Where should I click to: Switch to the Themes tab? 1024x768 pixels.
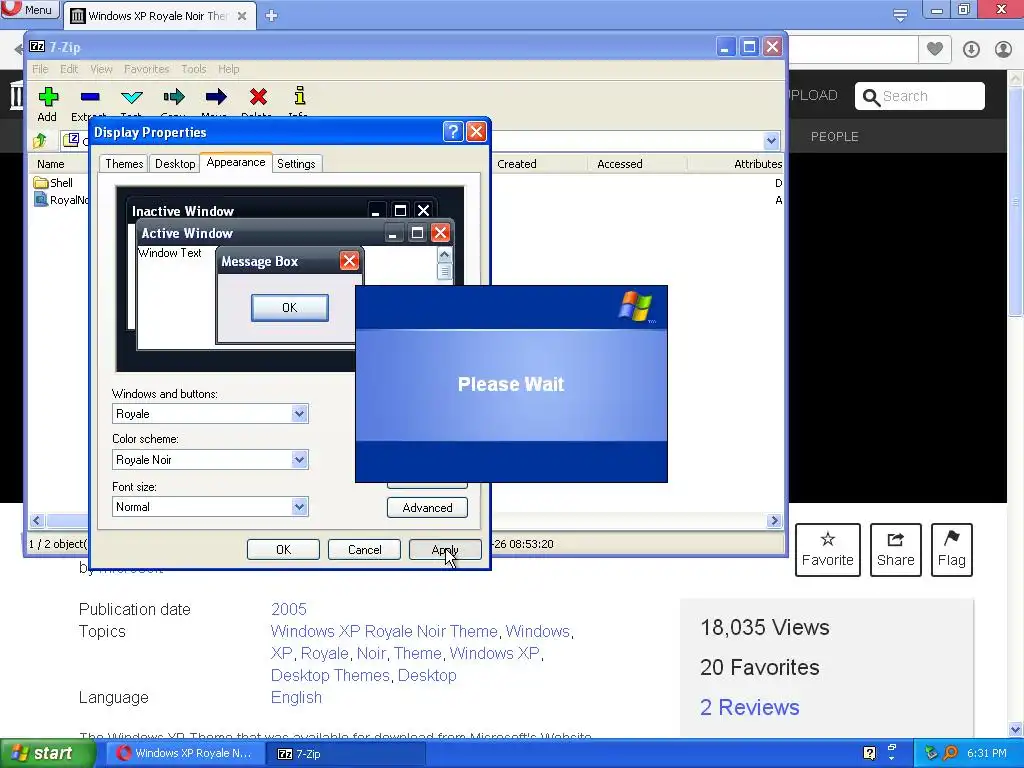pos(124,164)
